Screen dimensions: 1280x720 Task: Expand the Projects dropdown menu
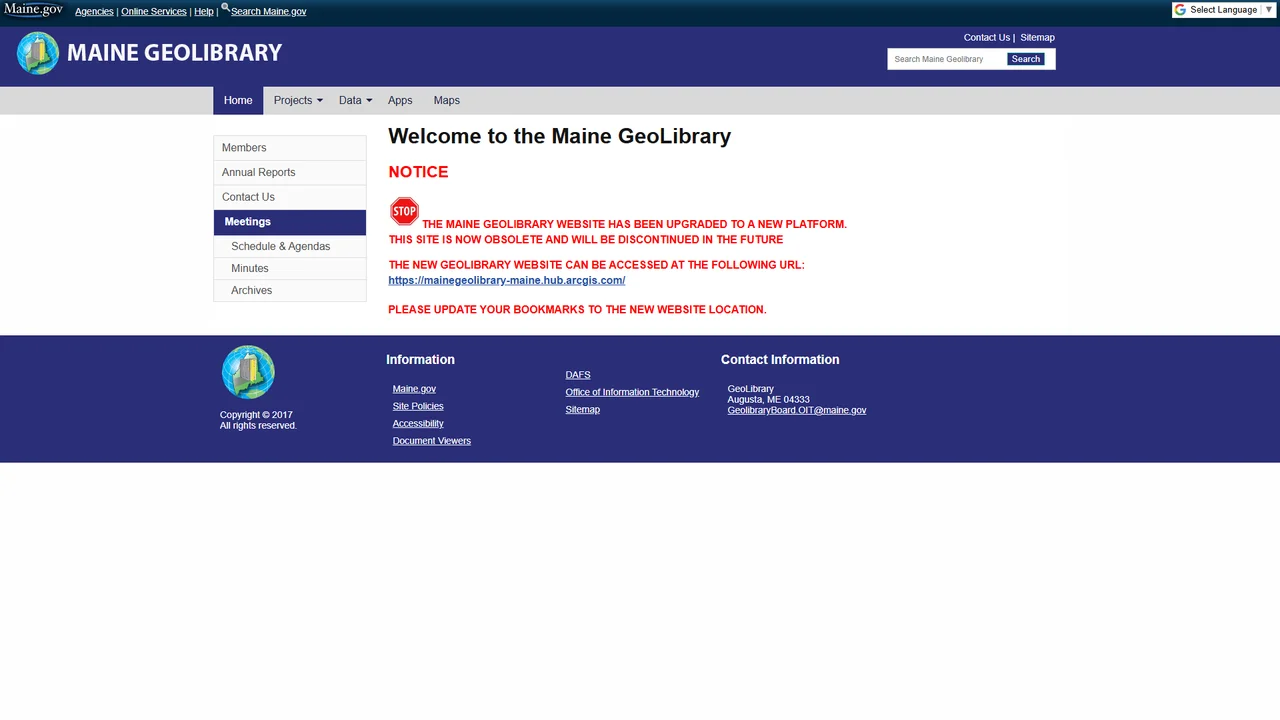[x=298, y=100]
